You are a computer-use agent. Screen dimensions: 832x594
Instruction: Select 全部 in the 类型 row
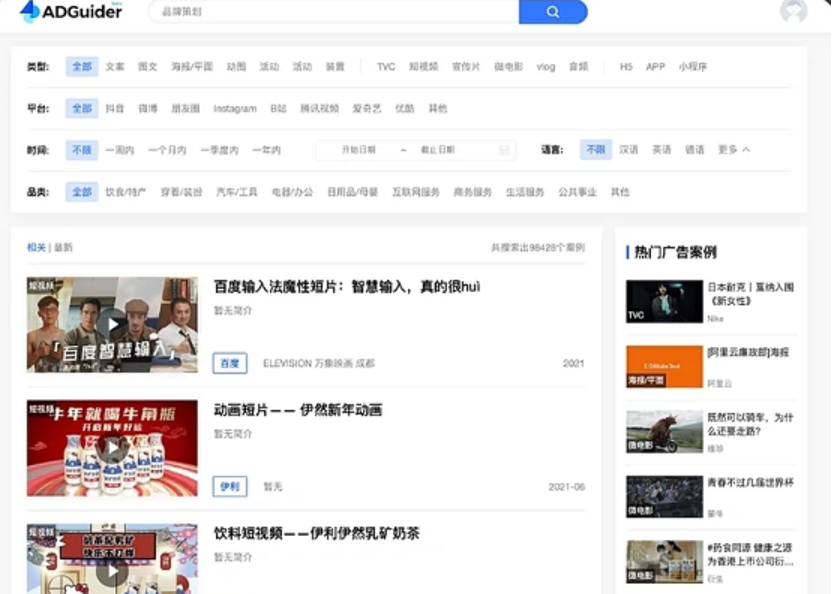coord(82,67)
